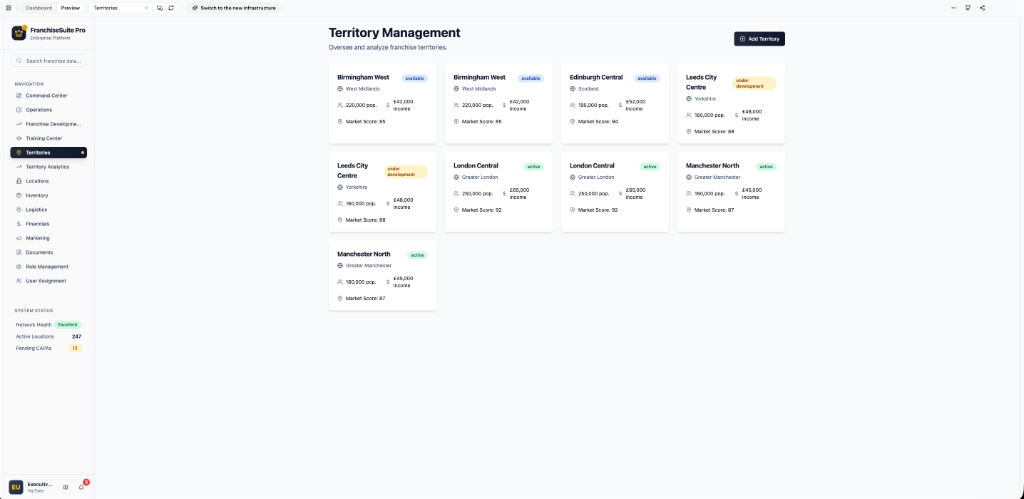Click Oversee and analyze franchise territories subtitle
Screen dimensions: 1024x499
click(388, 48)
